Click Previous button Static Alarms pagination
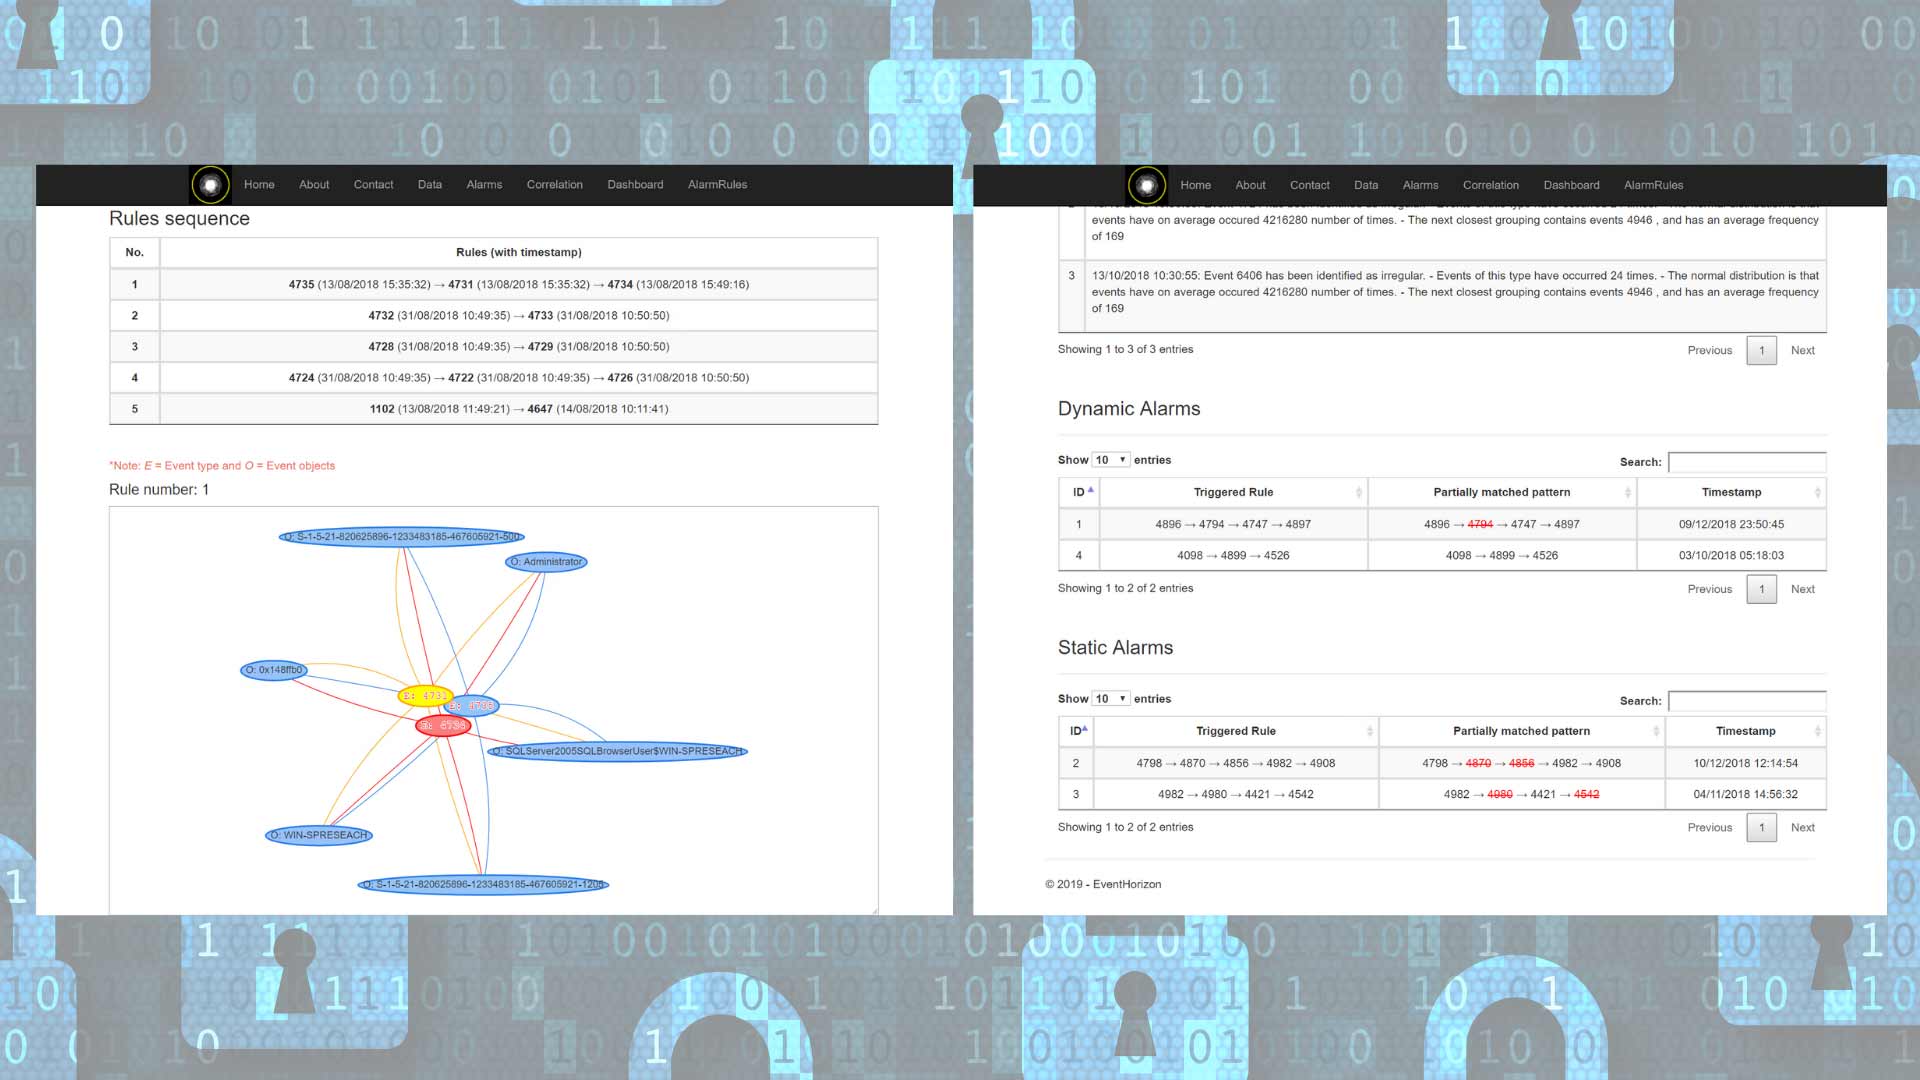This screenshot has height=1080, width=1920. (1710, 827)
